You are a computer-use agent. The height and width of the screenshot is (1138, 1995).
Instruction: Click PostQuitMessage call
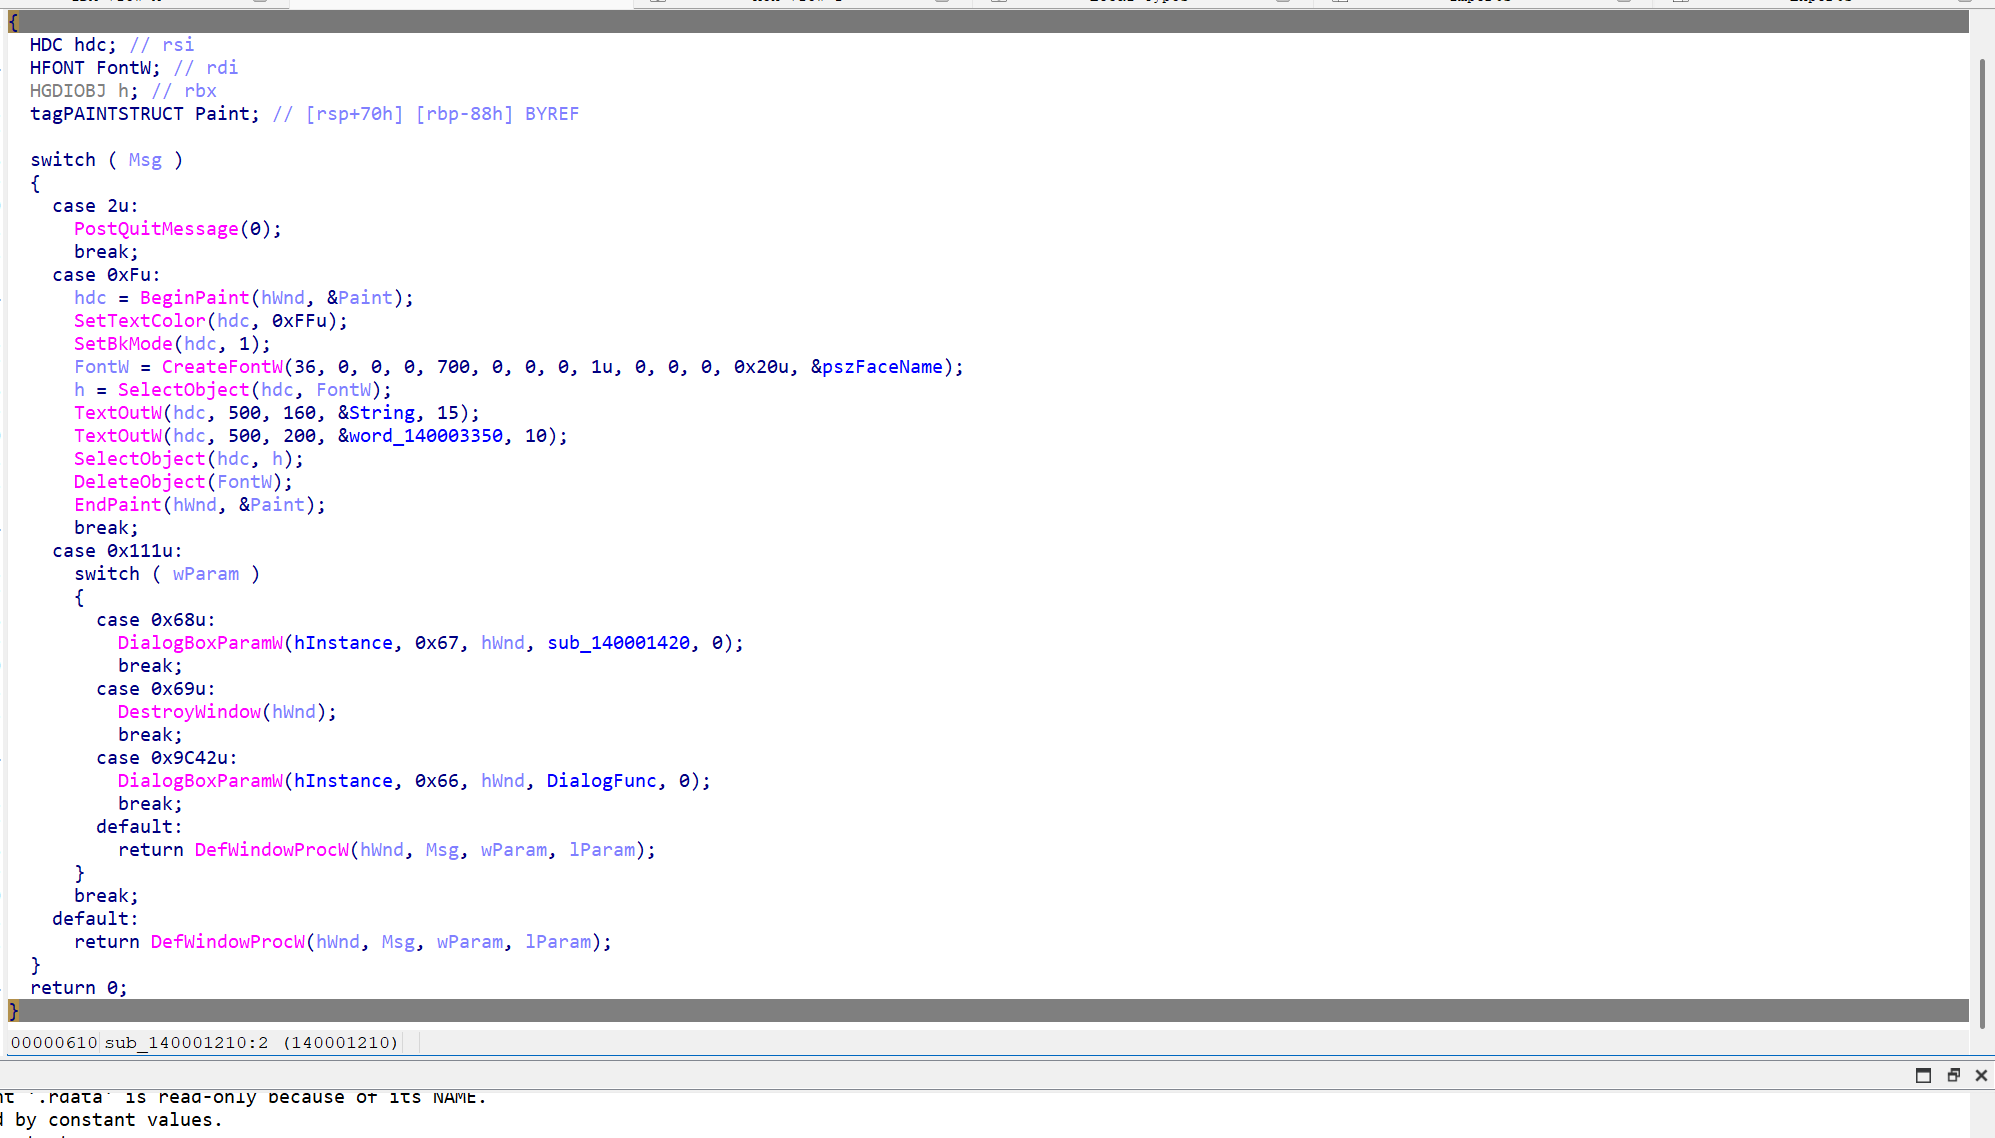pos(156,229)
